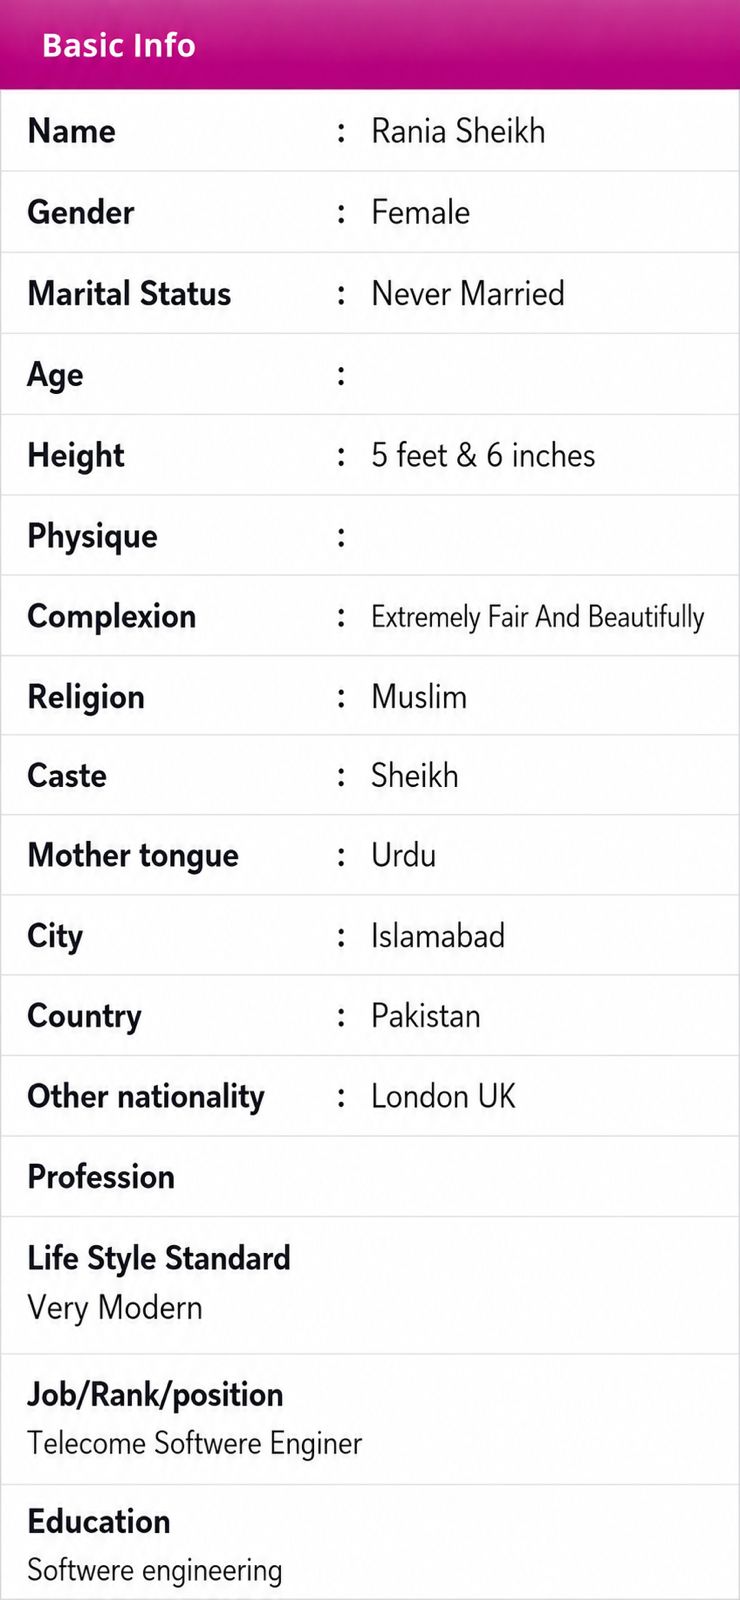Click the empty Physique row

click(370, 535)
